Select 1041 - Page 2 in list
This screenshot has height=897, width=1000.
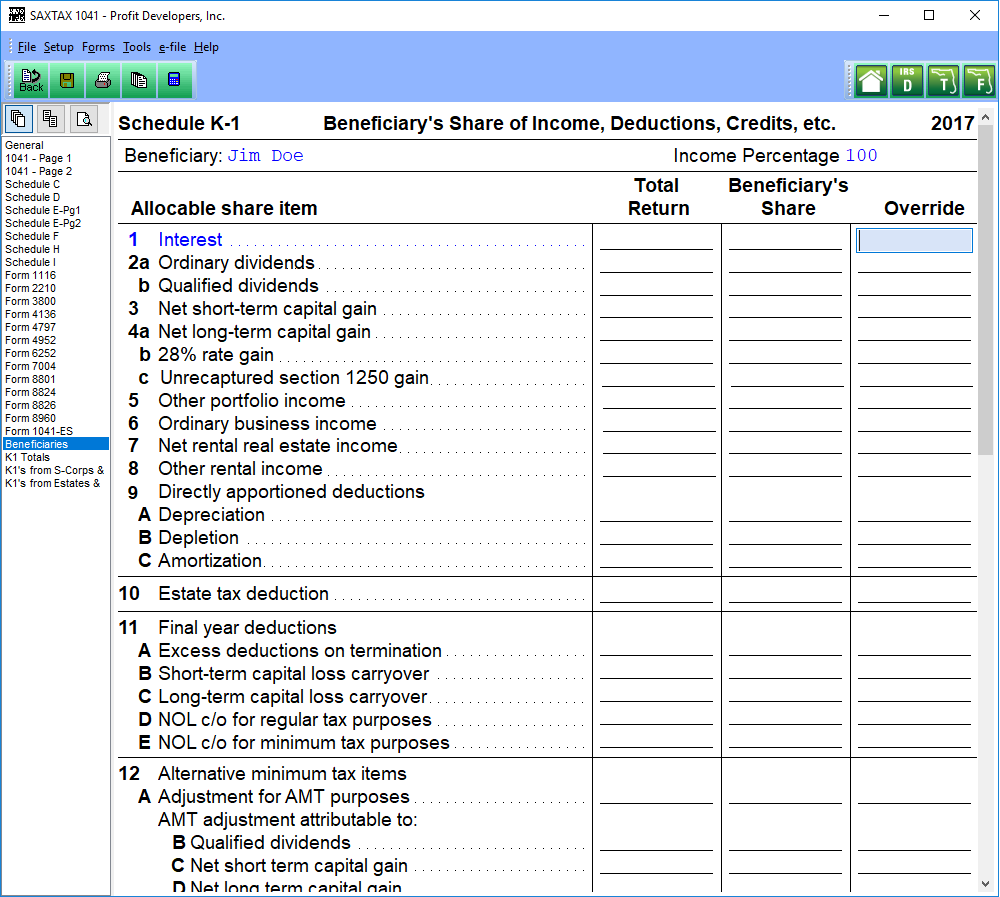[56, 171]
